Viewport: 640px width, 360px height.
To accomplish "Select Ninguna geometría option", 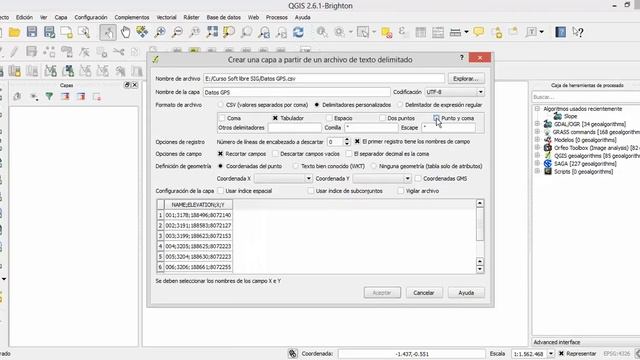I will click(373, 166).
